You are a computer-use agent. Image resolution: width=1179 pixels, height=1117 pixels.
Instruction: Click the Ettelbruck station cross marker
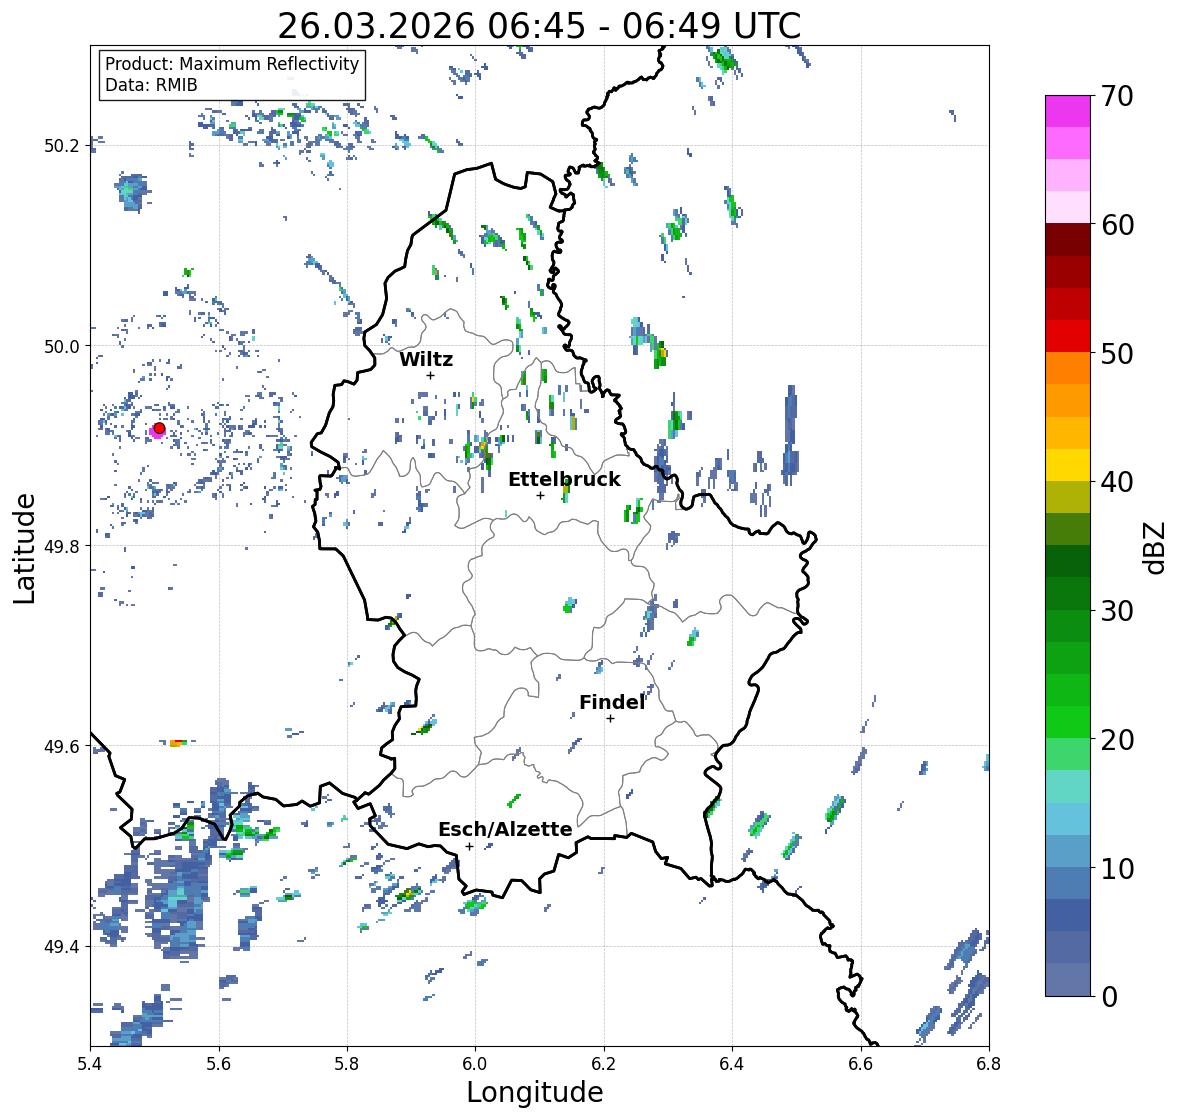pos(540,495)
